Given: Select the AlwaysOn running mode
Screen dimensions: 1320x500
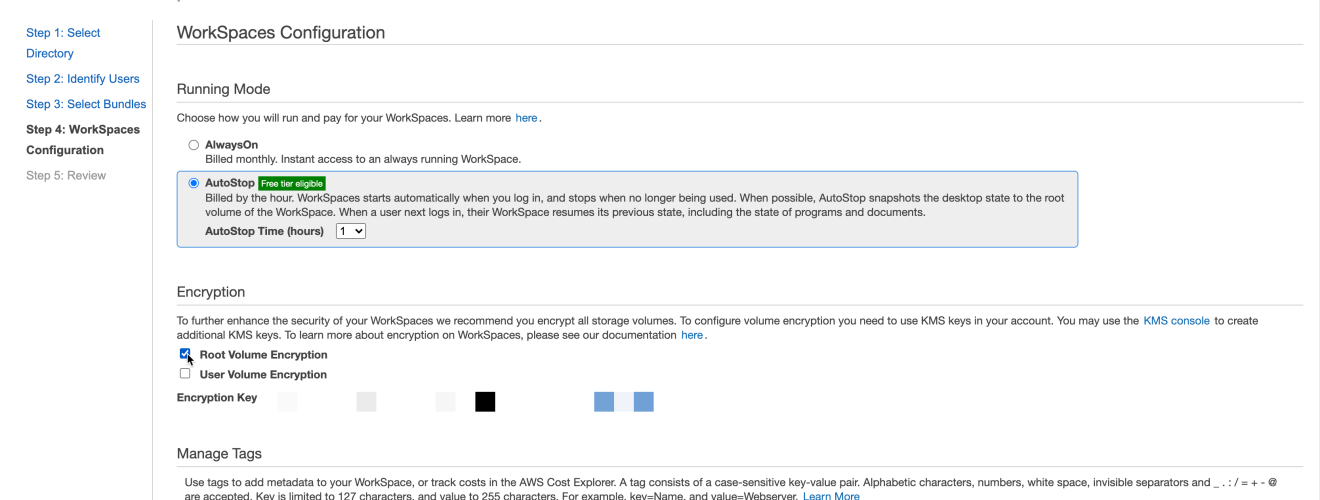Looking at the screenshot, I should coord(194,145).
